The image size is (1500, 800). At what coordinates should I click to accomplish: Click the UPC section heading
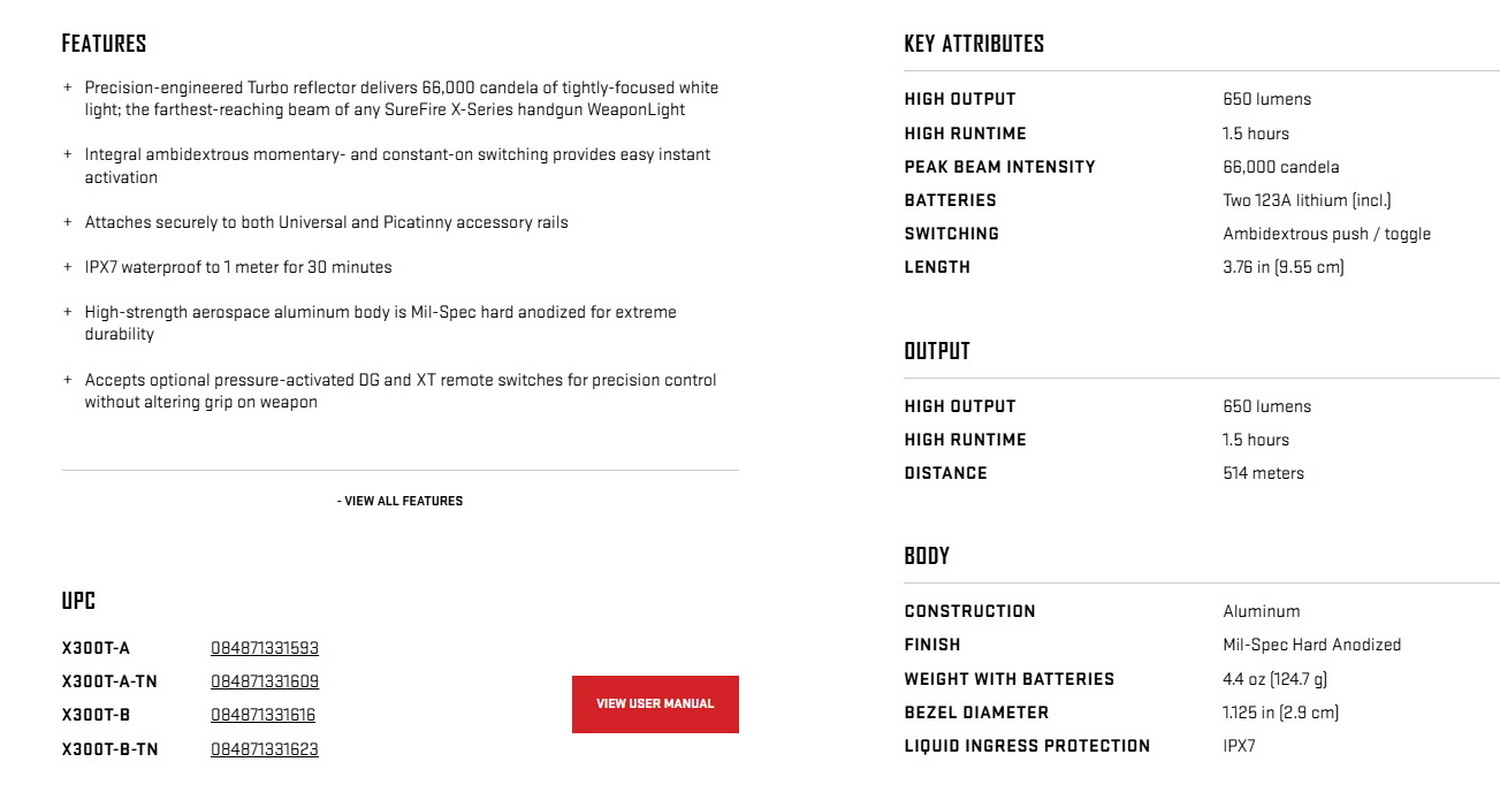pyautogui.click(x=78, y=601)
